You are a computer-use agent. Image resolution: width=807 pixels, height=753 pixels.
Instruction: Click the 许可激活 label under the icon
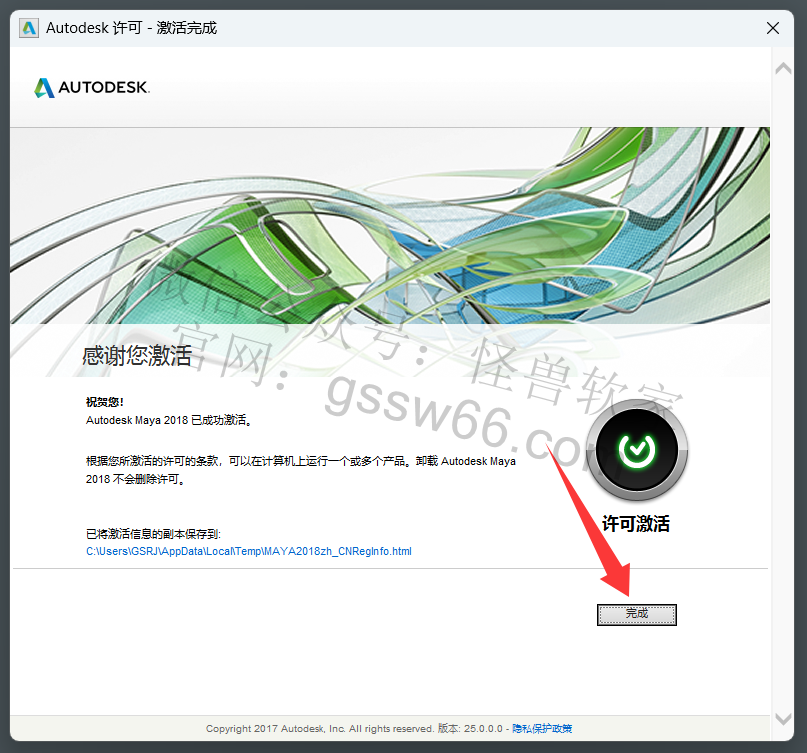tap(636, 523)
